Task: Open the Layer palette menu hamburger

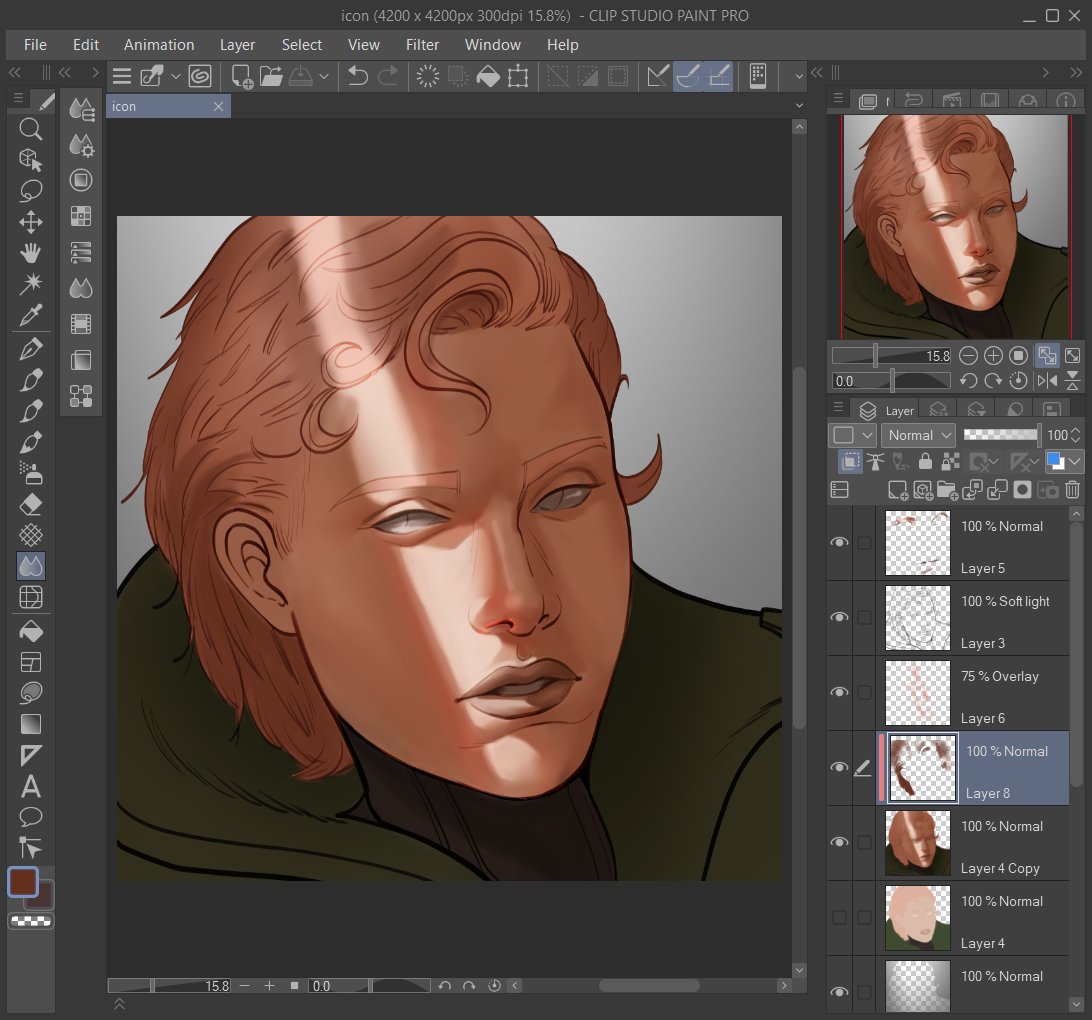Action: coord(838,408)
